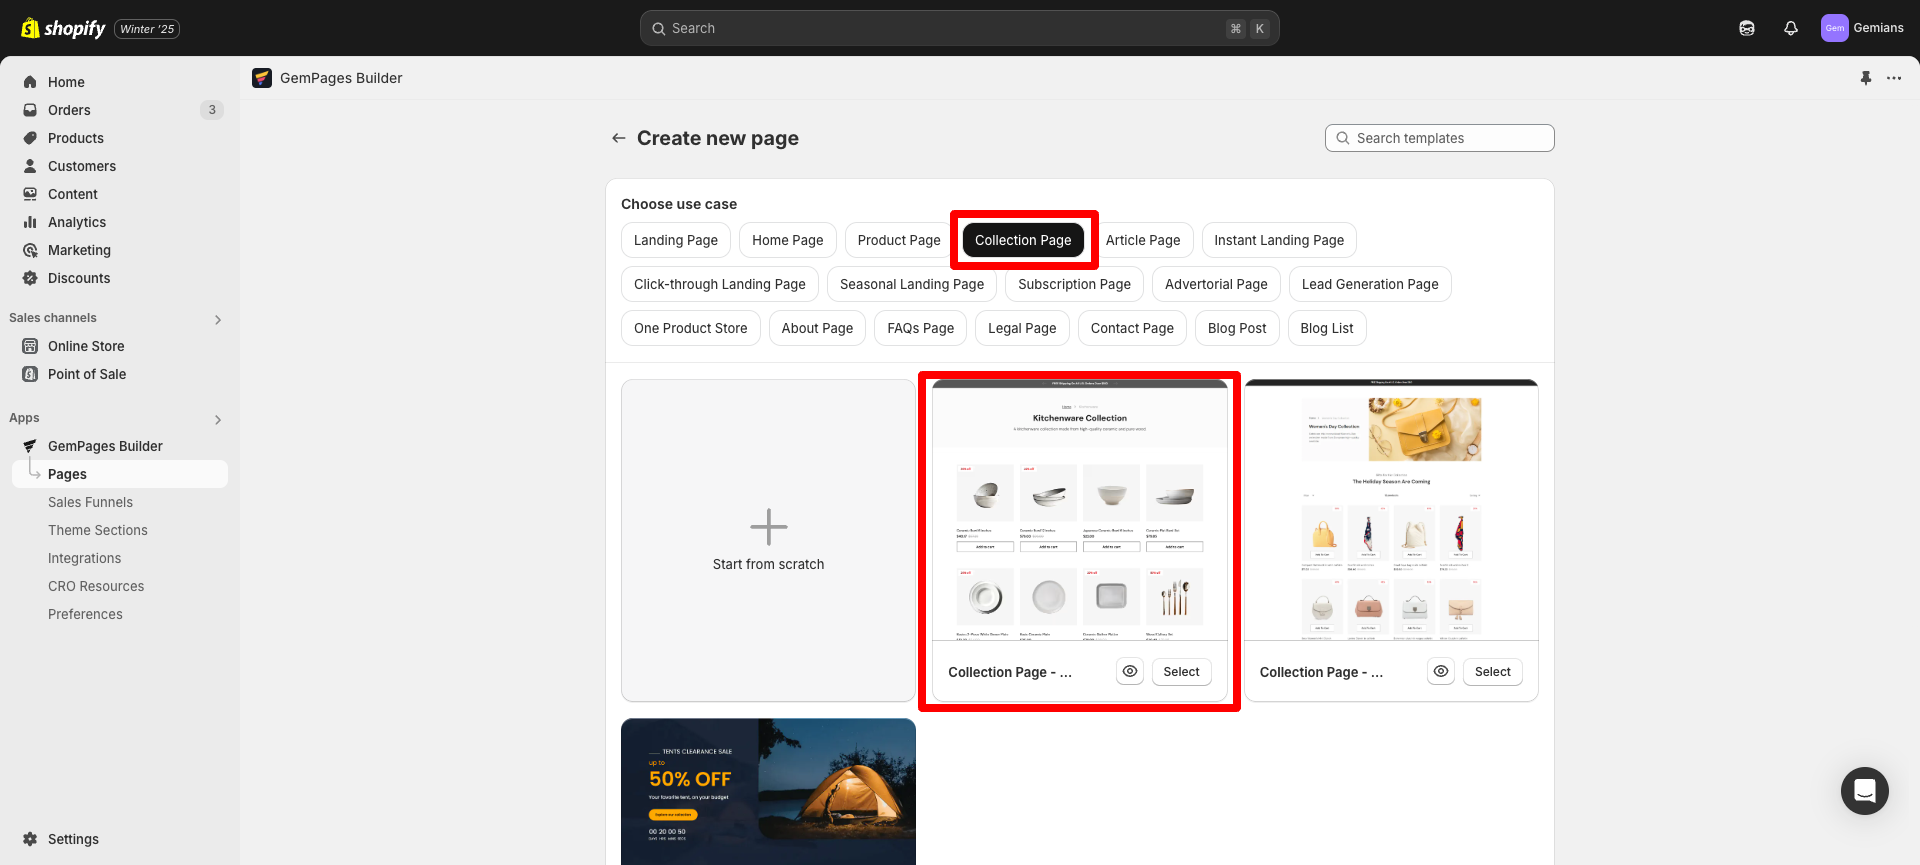1920x865 pixels.
Task: Click the Start from scratch blank card
Action: (768, 540)
